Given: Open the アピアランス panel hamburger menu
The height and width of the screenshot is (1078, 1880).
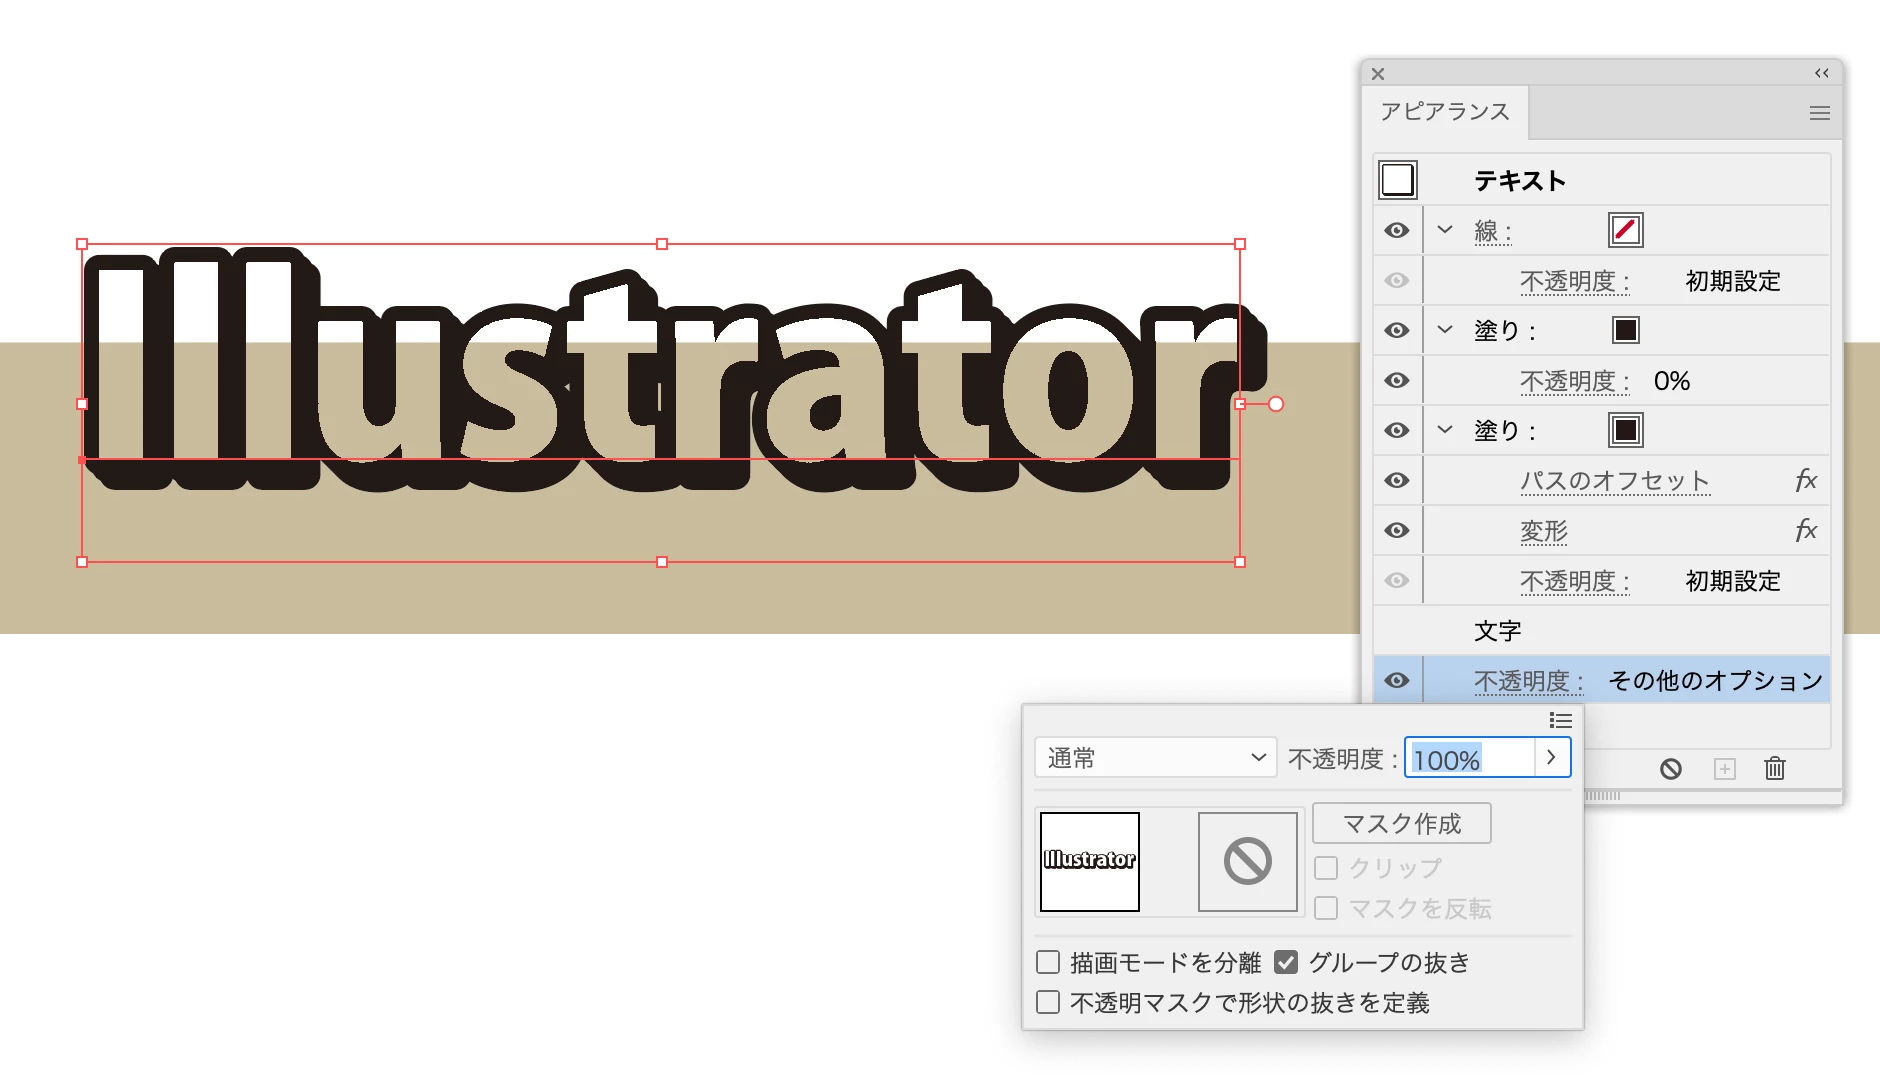Looking at the screenshot, I should click(x=1820, y=113).
